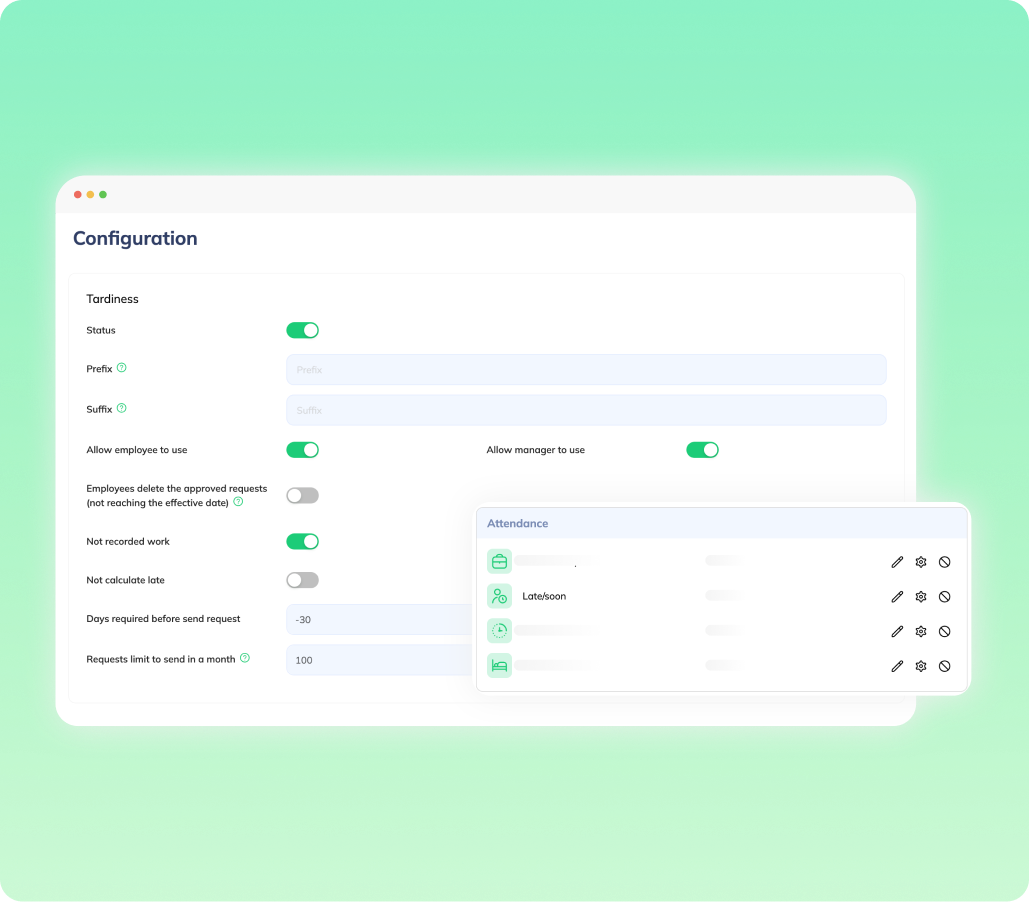This screenshot has height=902, width=1029.
Task: Click the ban icon on clock row
Action: pyautogui.click(x=945, y=632)
